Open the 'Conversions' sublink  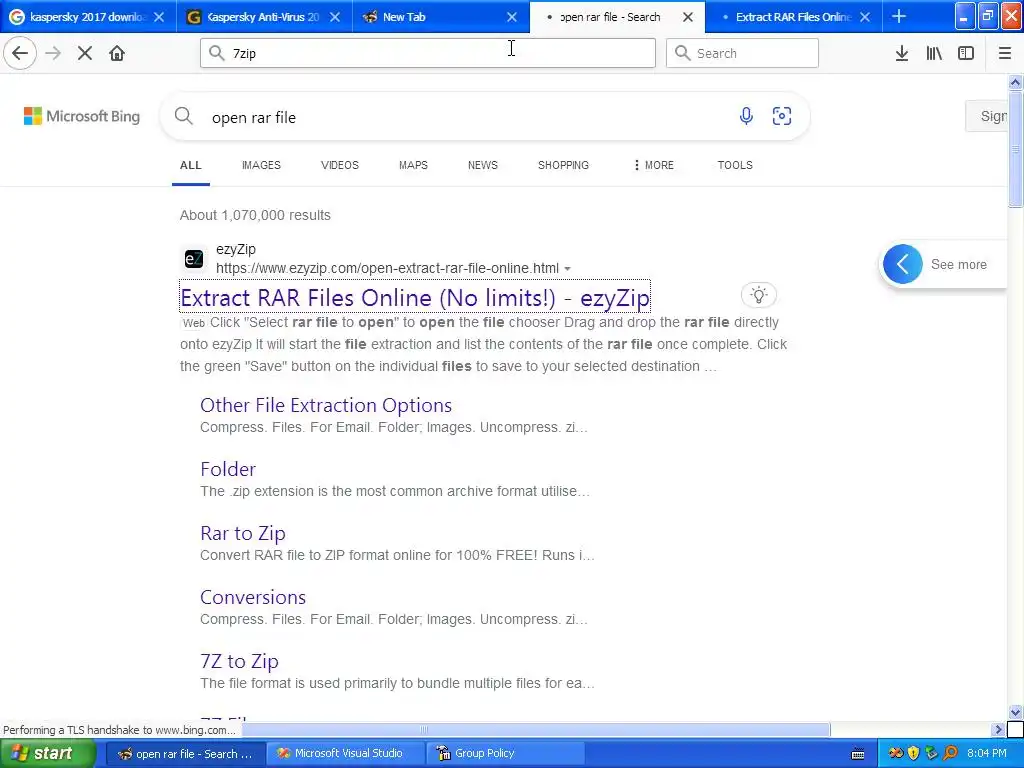253,597
